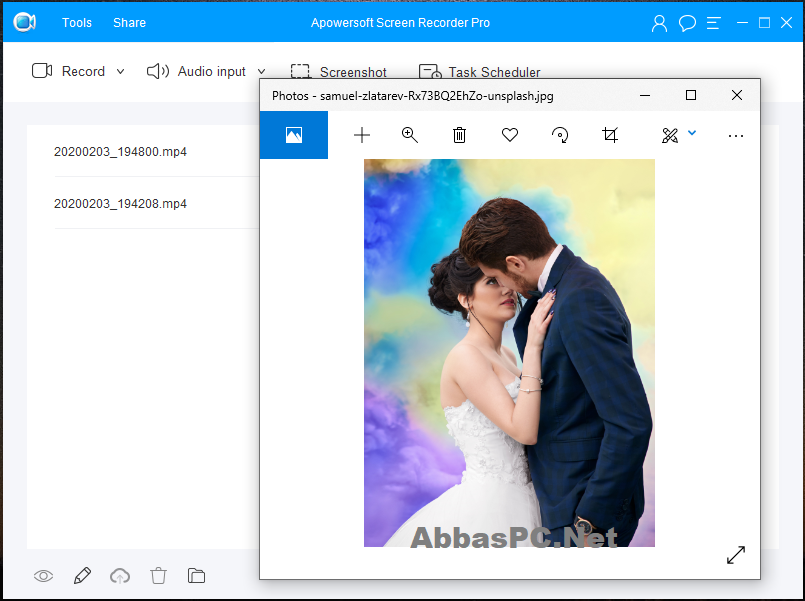805x601 pixels.
Task: Open the feedback chat bubble icon
Action: click(x=687, y=23)
